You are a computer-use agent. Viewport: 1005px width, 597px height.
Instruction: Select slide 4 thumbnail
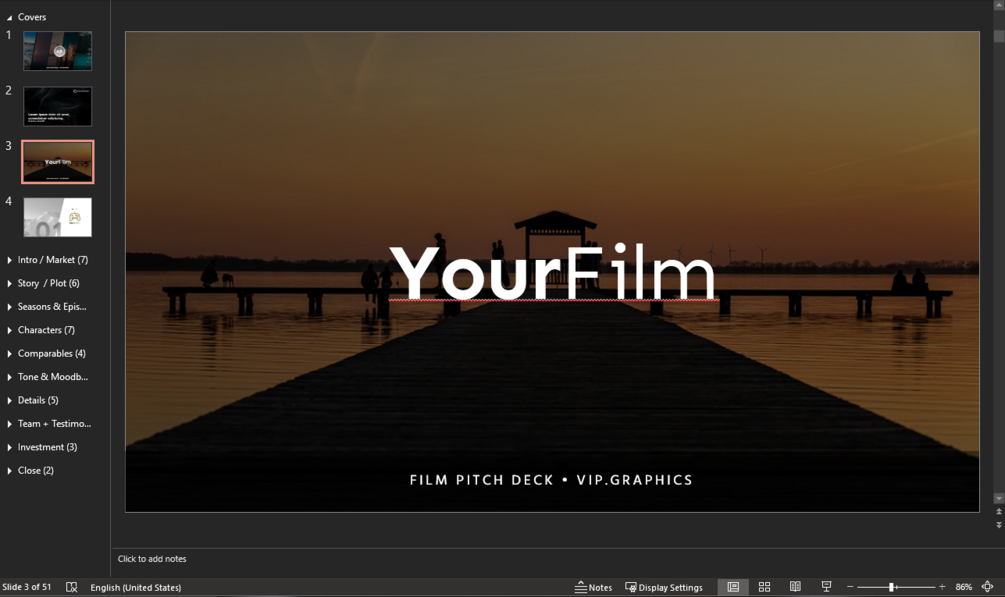[58, 217]
